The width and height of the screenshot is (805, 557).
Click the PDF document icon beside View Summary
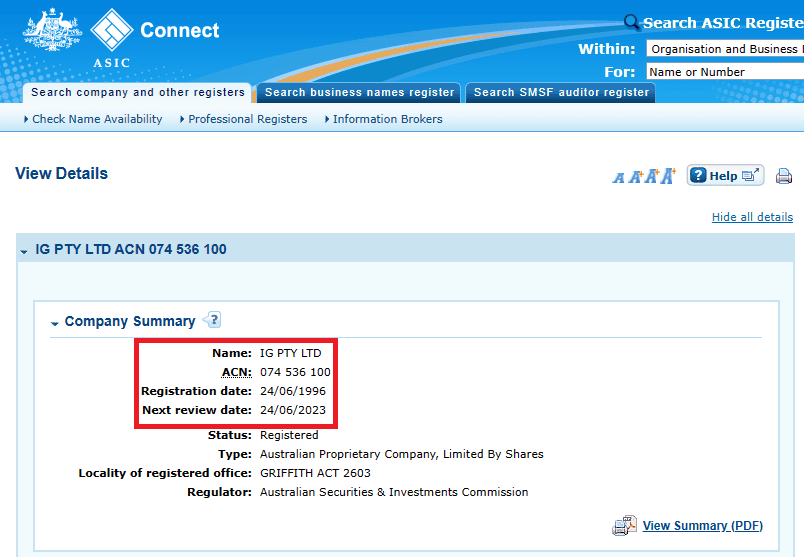(x=624, y=526)
